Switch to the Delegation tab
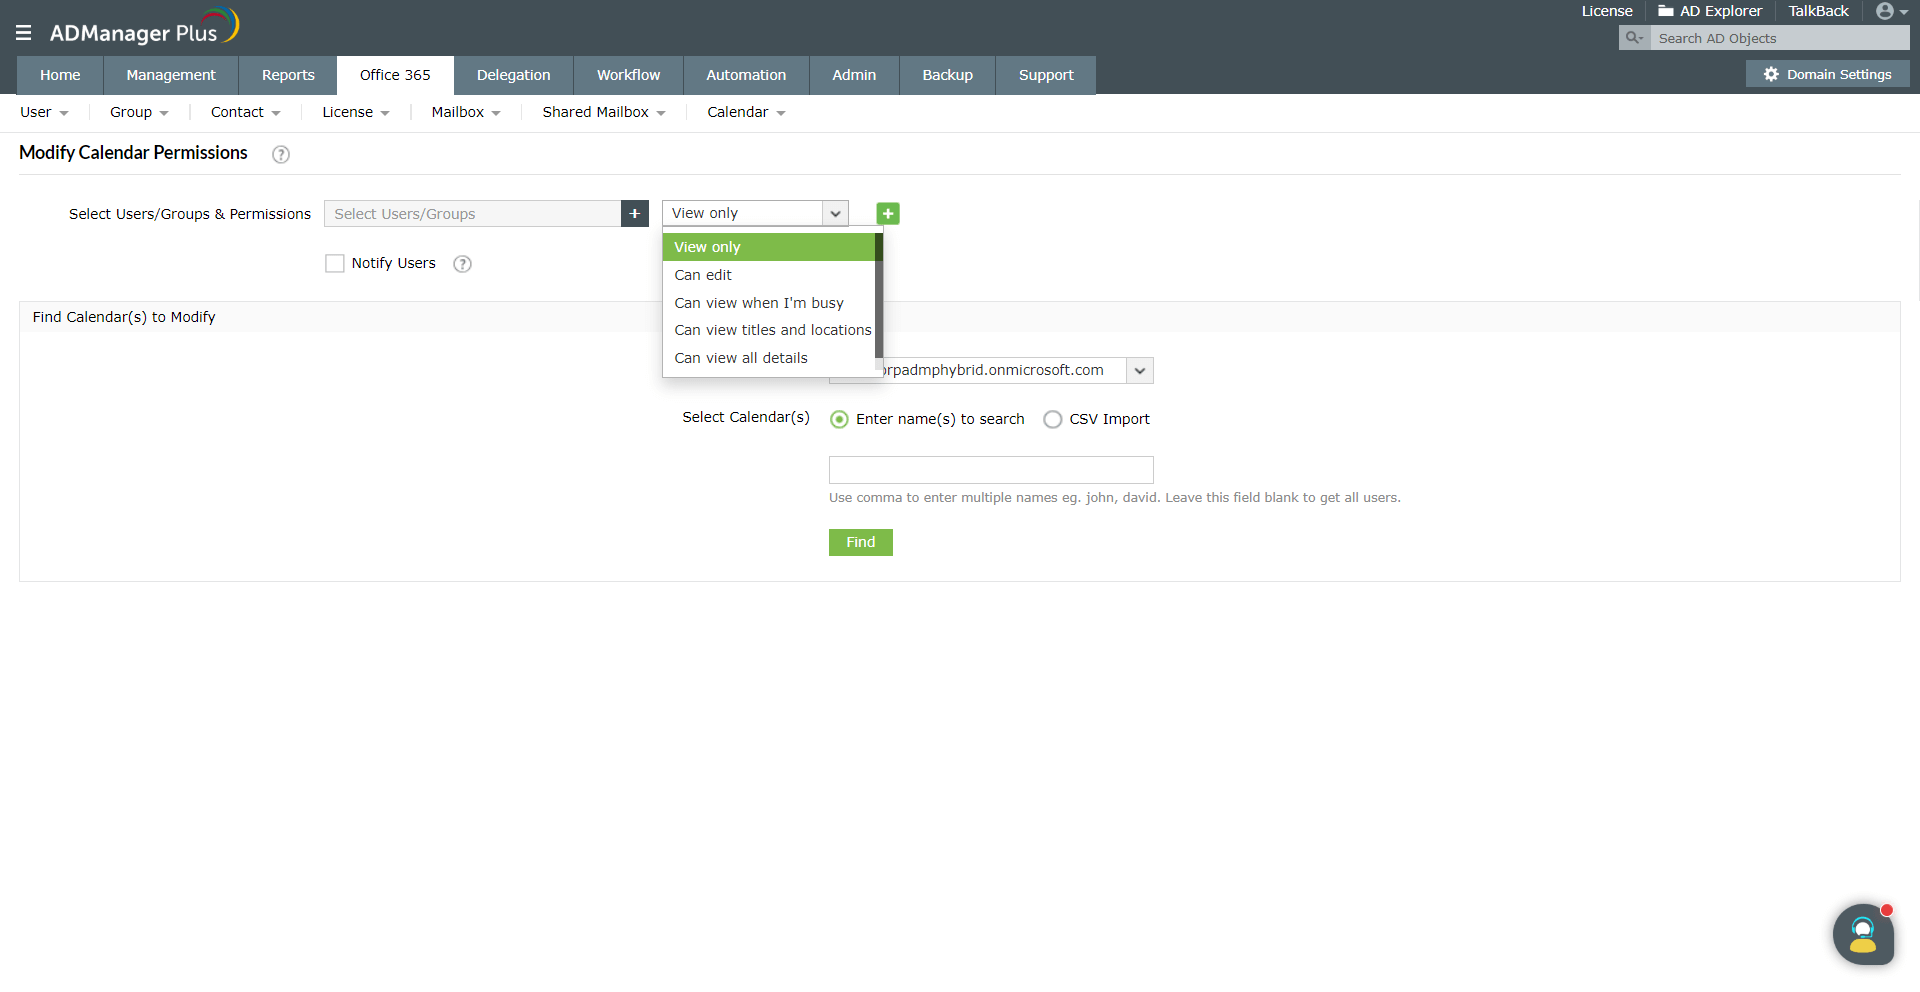The height and width of the screenshot is (992, 1920). [x=514, y=75]
